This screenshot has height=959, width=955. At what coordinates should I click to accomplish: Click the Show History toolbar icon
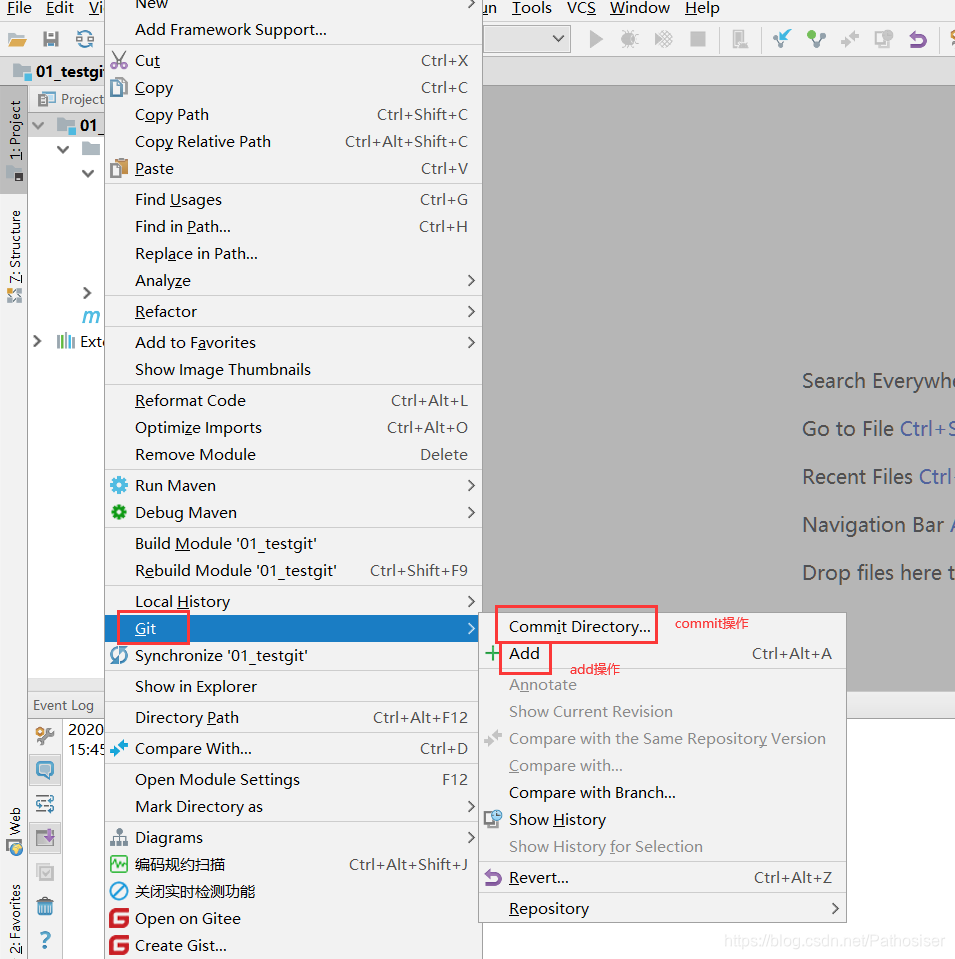tap(883, 40)
